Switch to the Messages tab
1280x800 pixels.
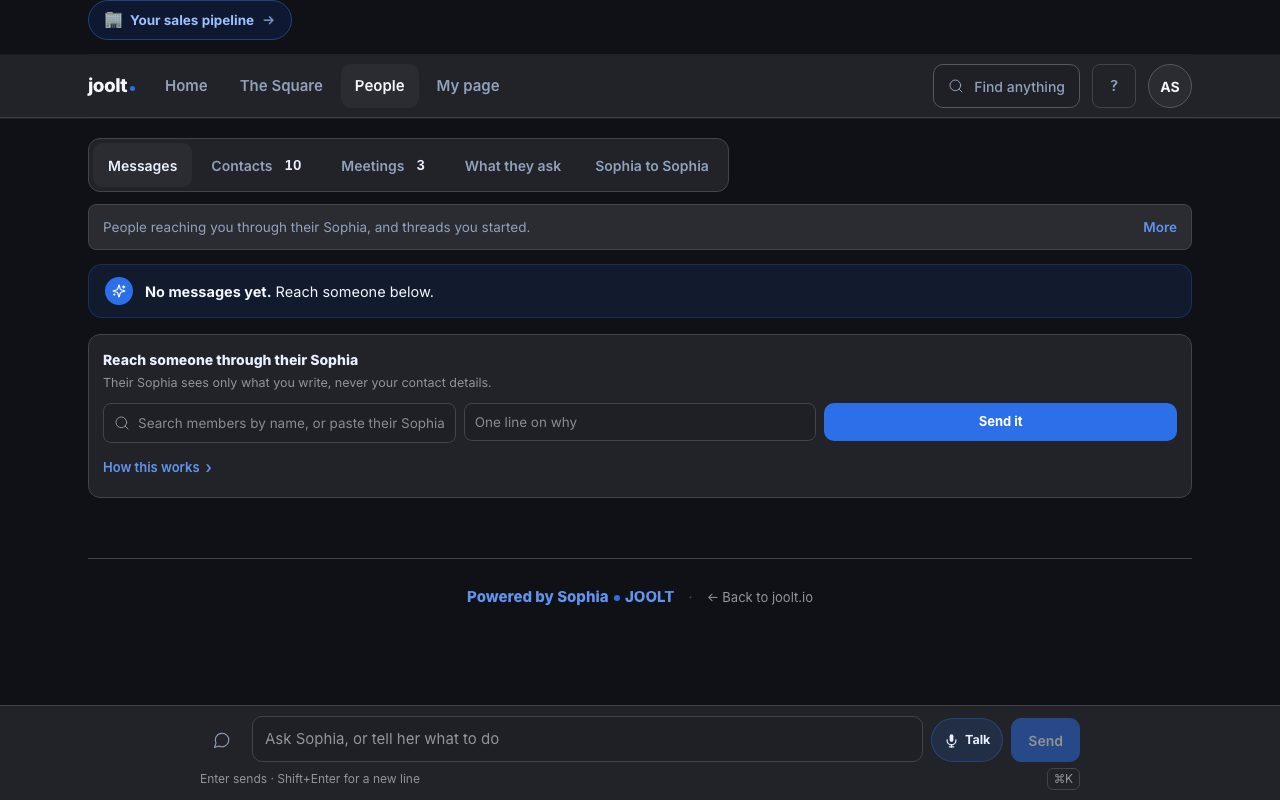point(142,166)
